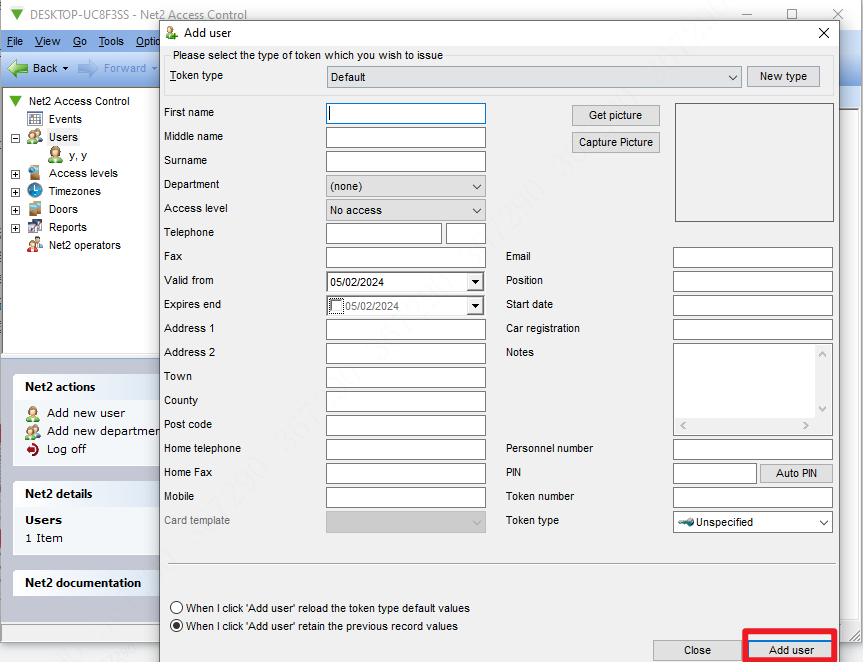Click the Notes vertical scrollbar
Screen dimensions: 863x662
(x=823, y=380)
